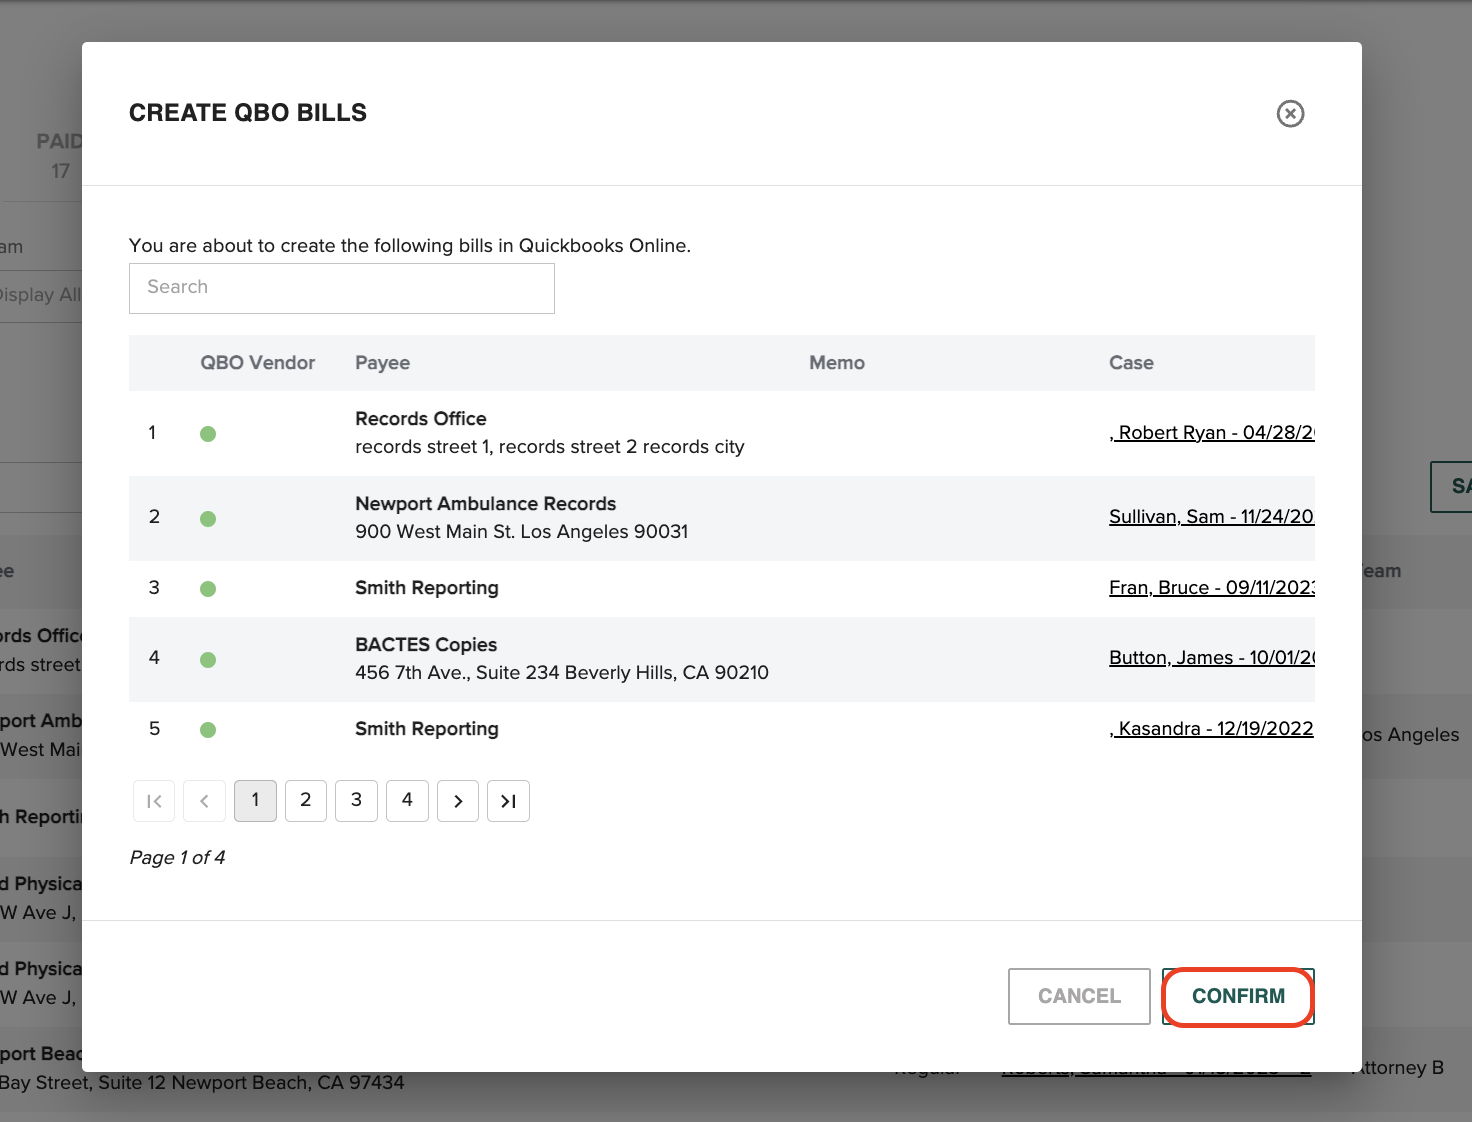Screen dimensions: 1472x1122
Task: Open the Button, James case link
Action: [1211, 657]
